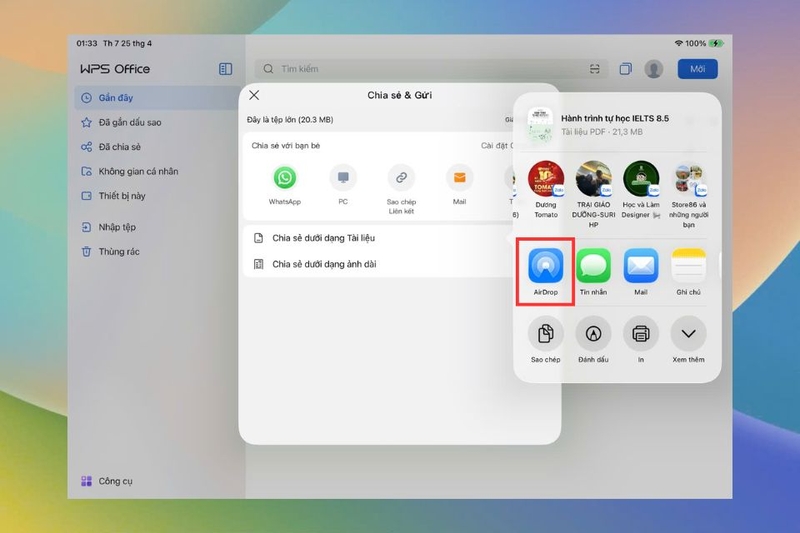The height and width of the screenshot is (533, 800).
Task: Choose the Đánh dấu markup action
Action: [x=593, y=334]
